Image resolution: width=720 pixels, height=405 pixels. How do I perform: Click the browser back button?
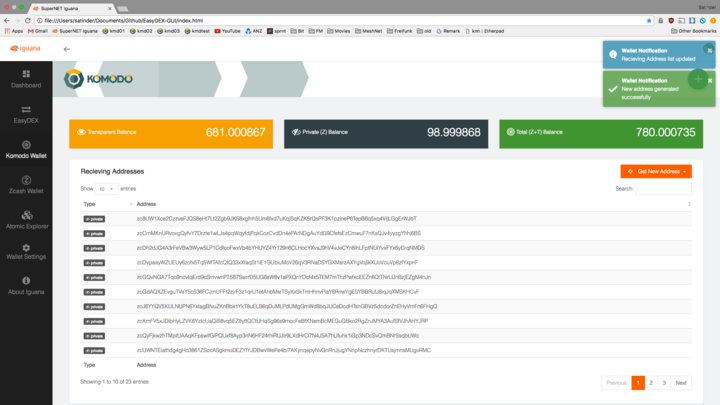6,21
